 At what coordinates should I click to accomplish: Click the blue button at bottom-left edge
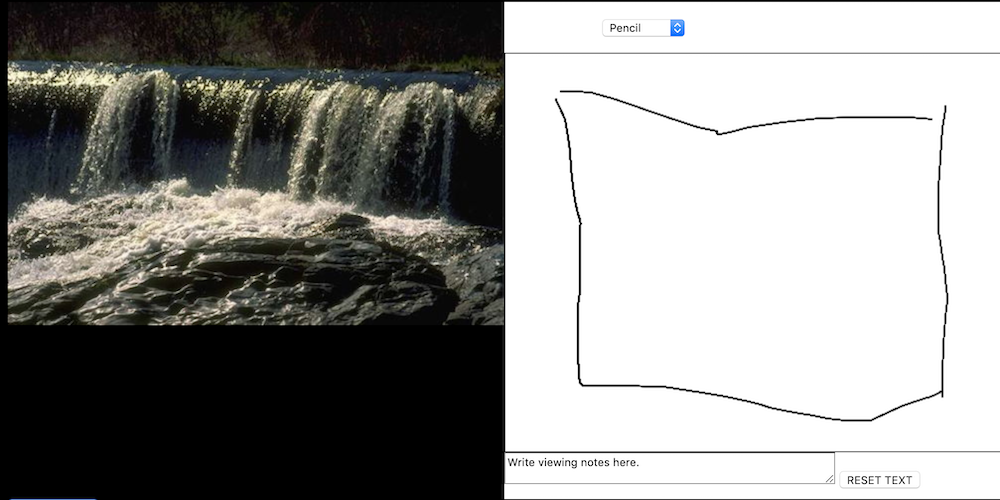tap(54, 498)
